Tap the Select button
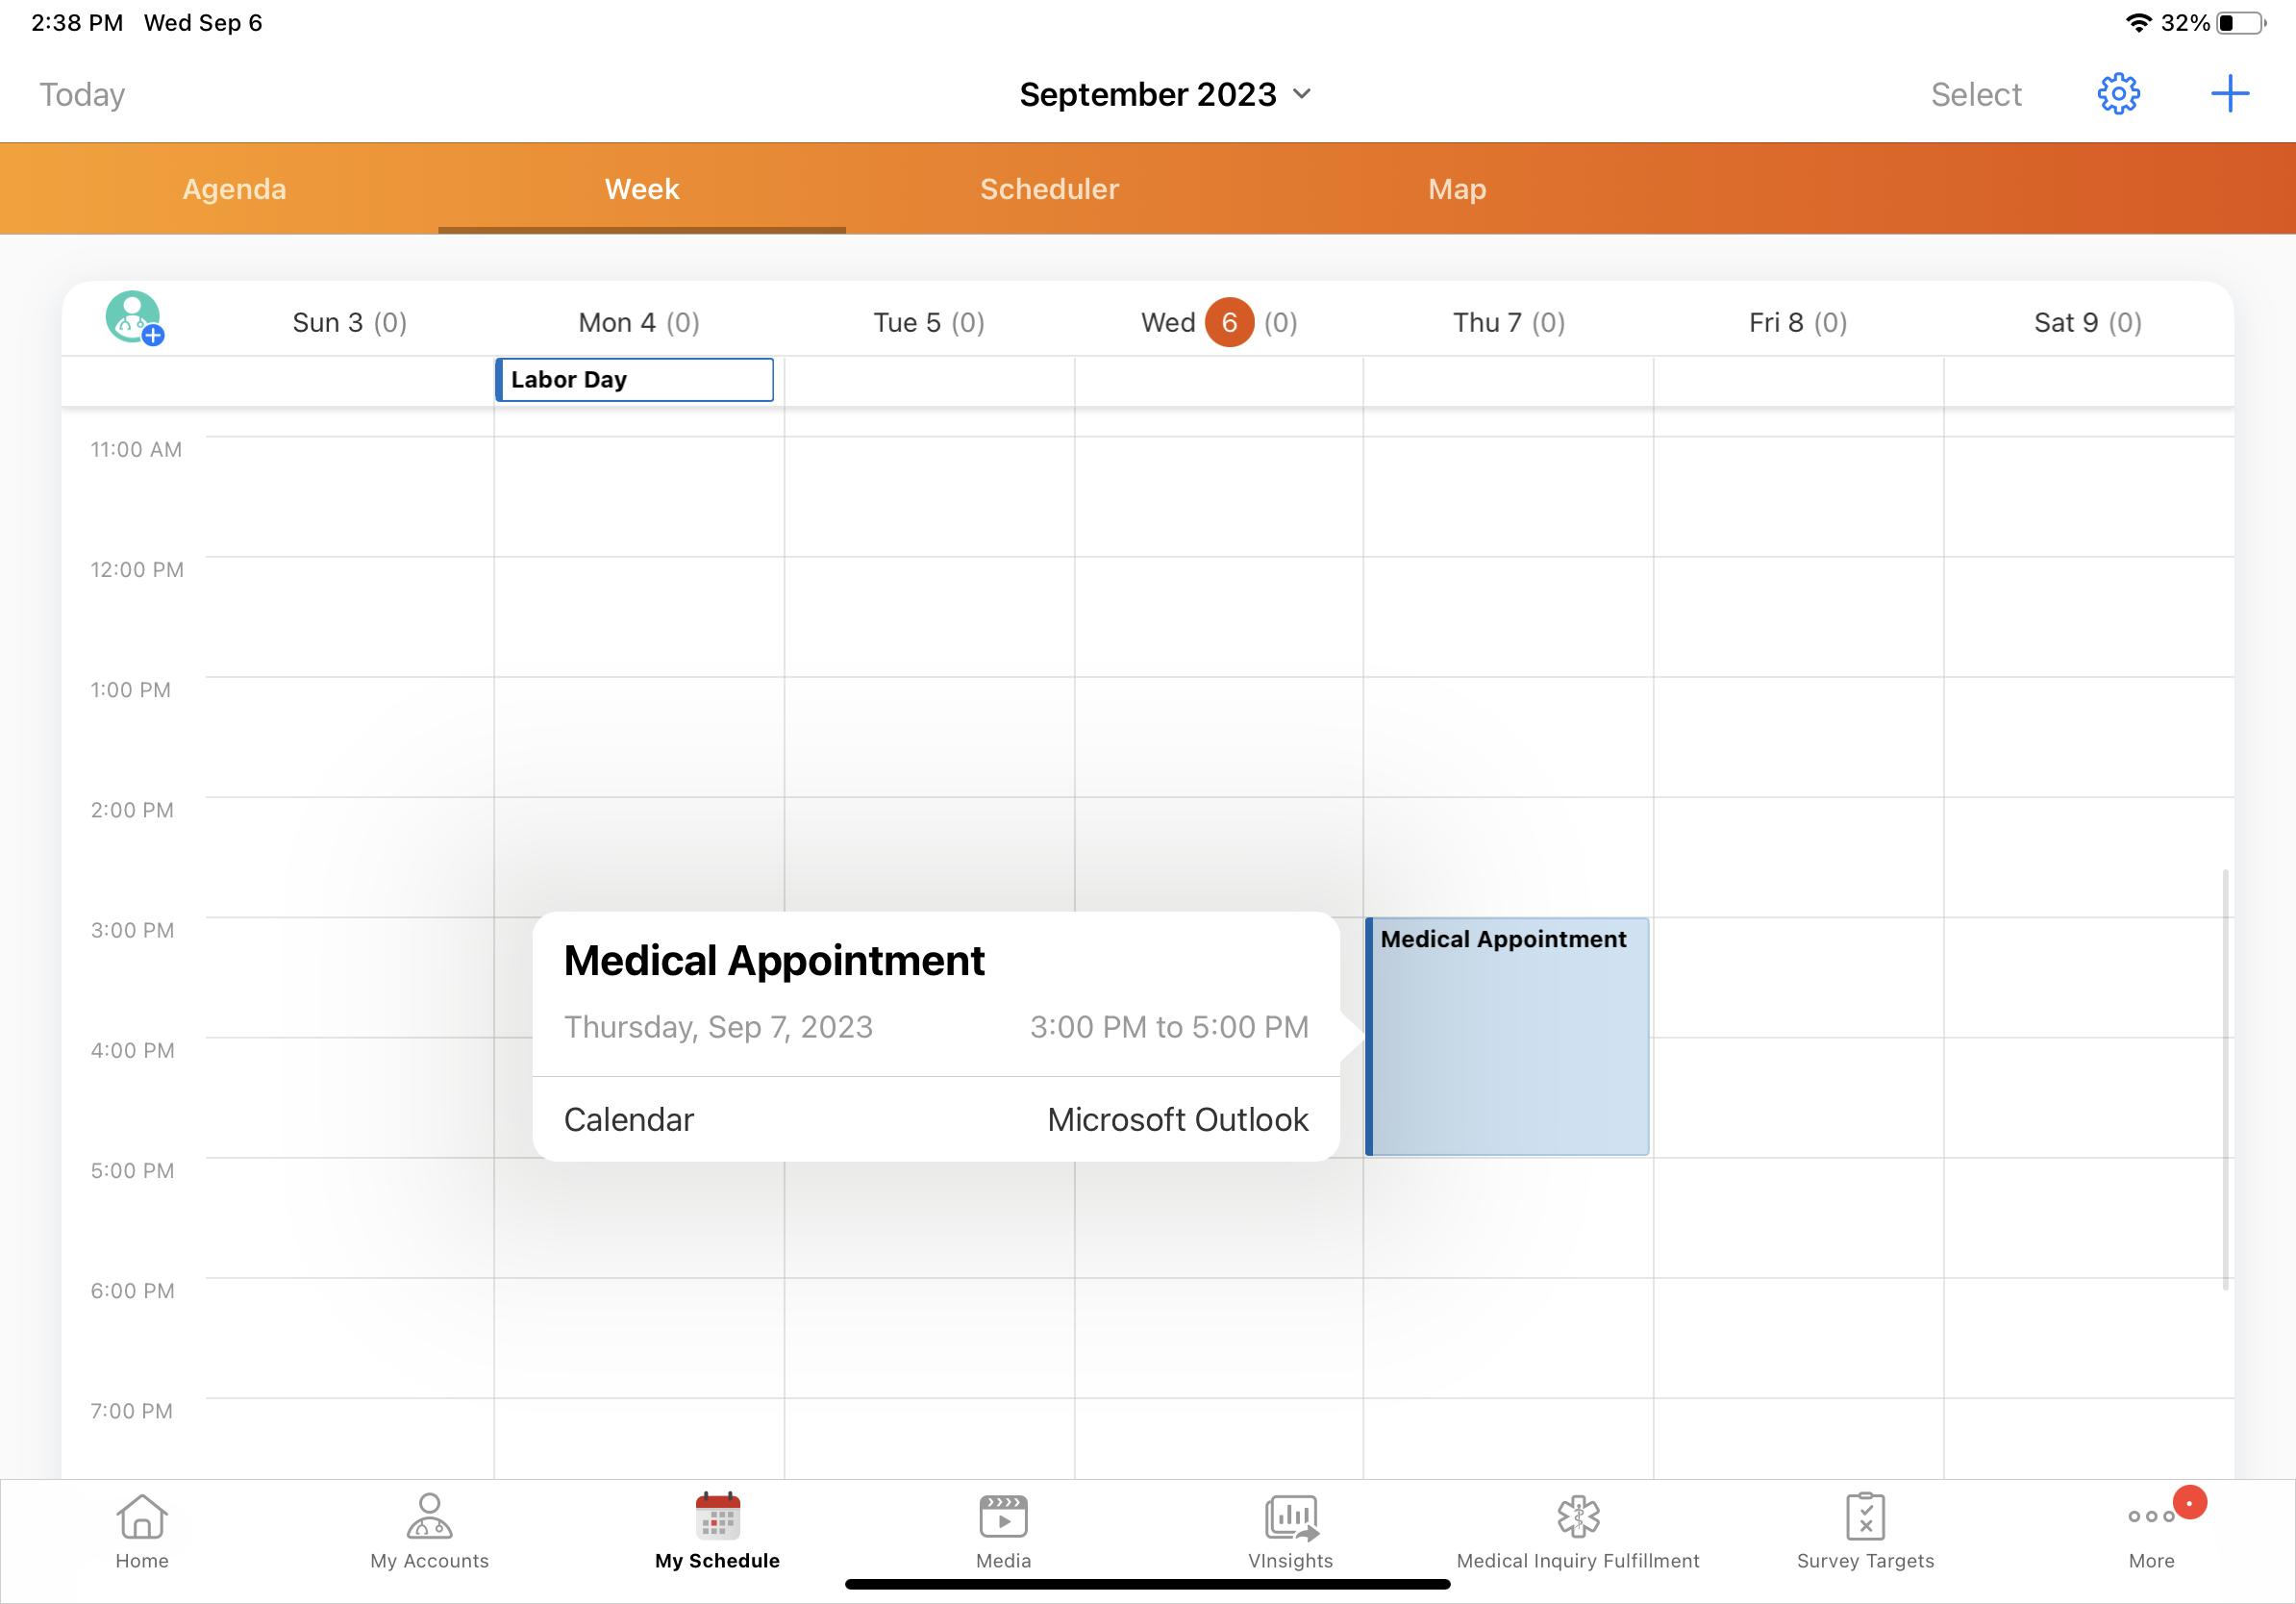This screenshot has width=2296, height=1604. click(x=1975, y=94)
